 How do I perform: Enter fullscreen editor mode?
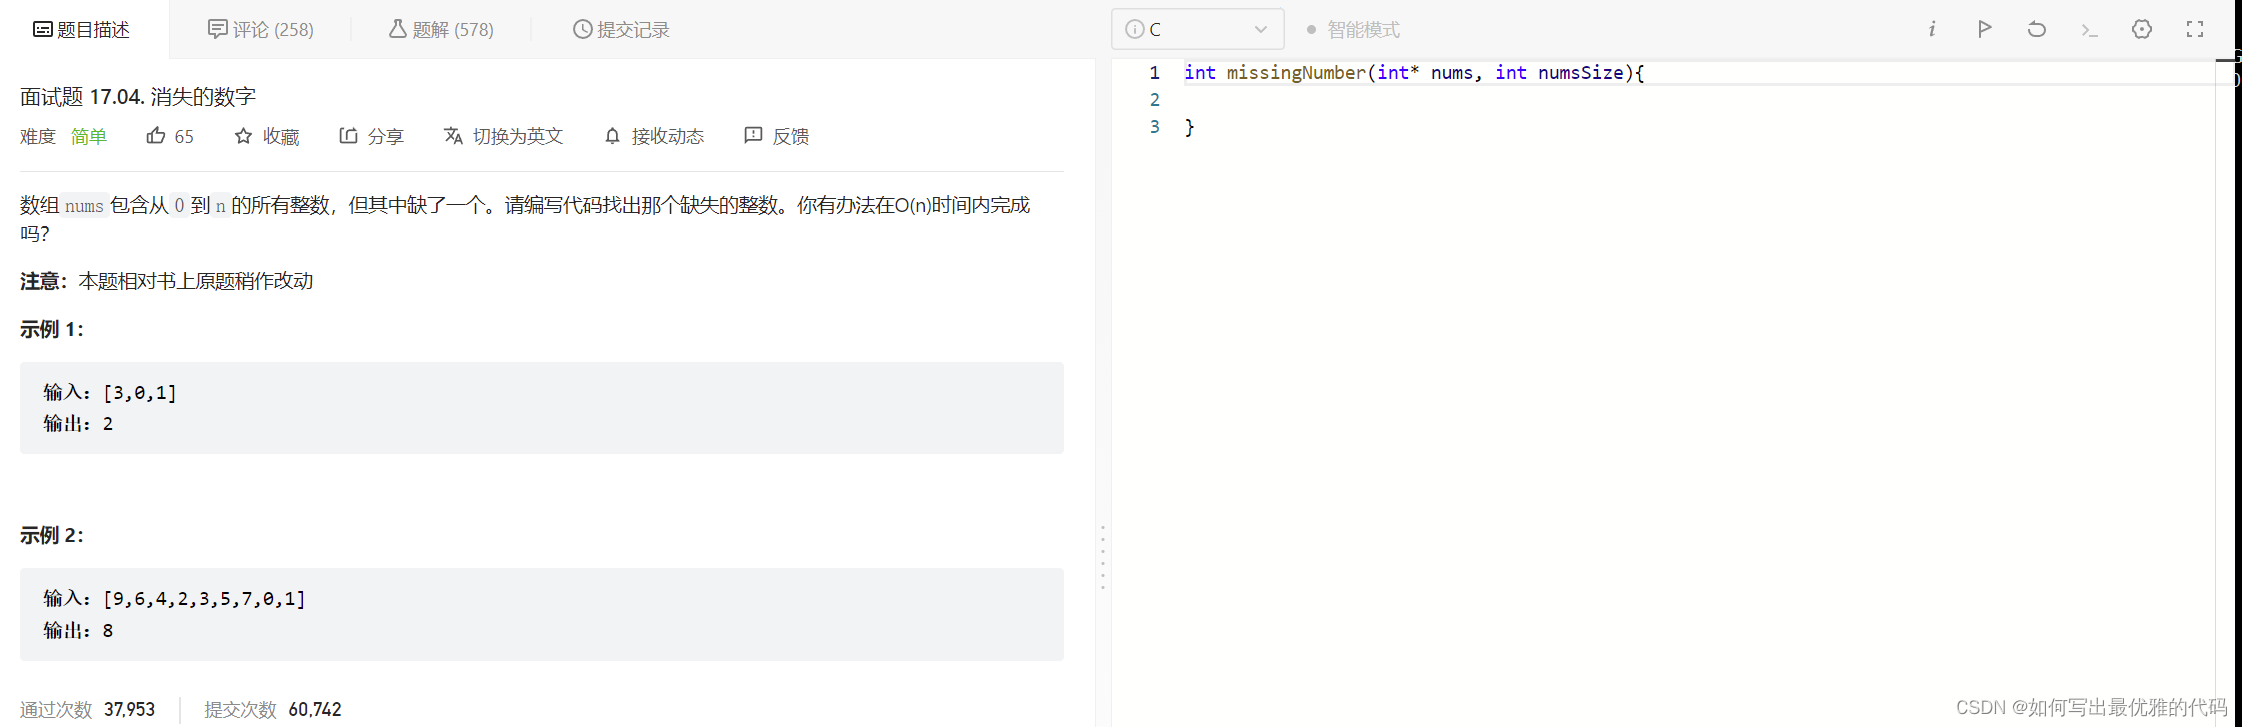[x=2195, y=29]
